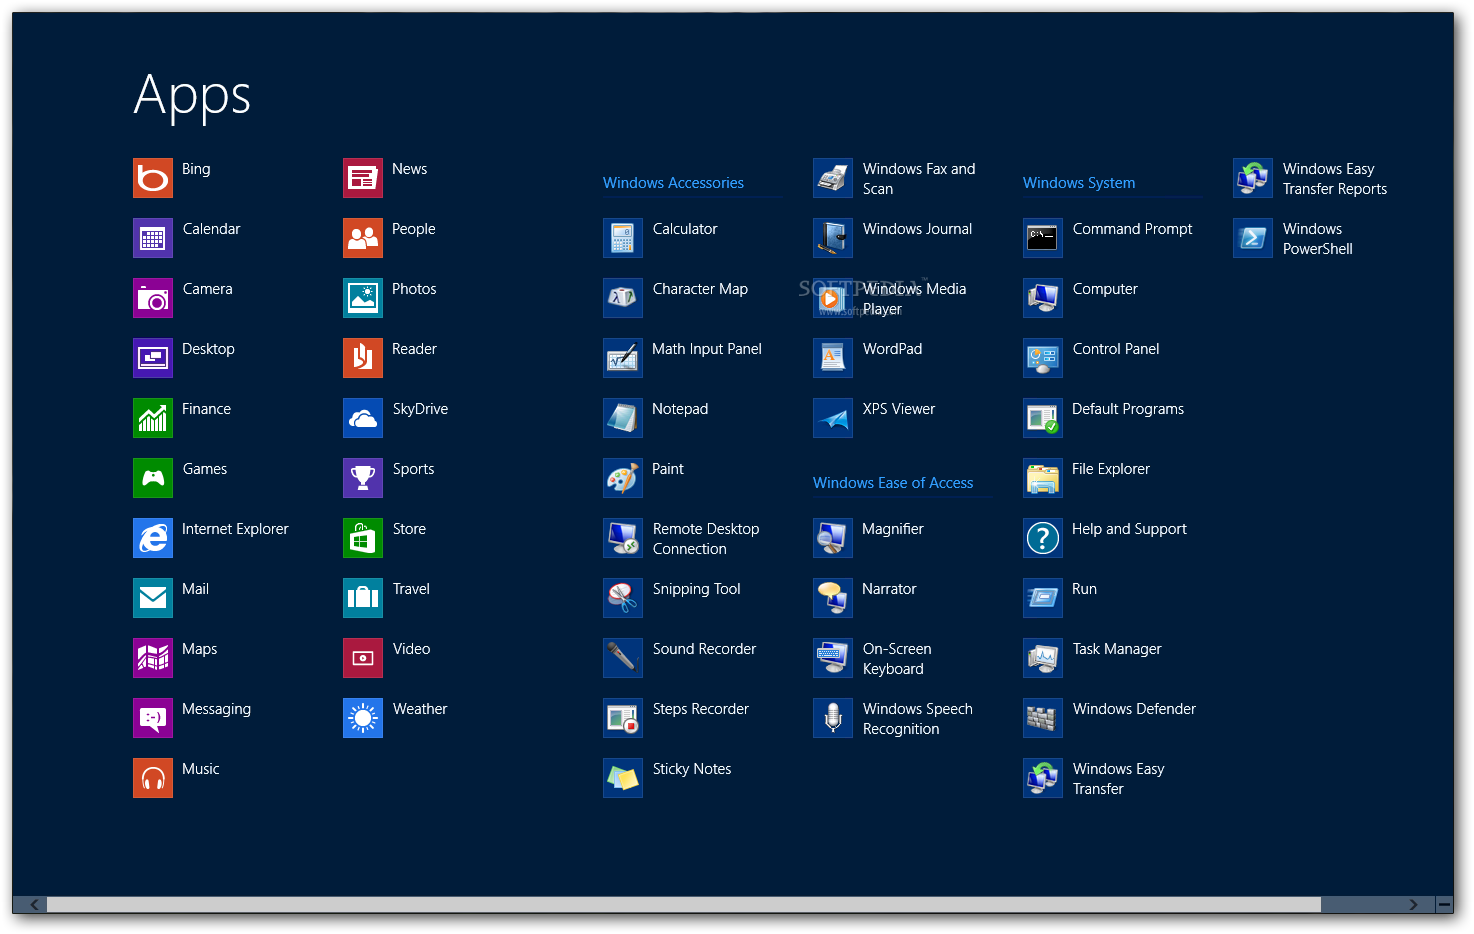Image resolution: width=1474 pixels, height=934 pixels.
Task: Click the Run label
Action: 1084,589
